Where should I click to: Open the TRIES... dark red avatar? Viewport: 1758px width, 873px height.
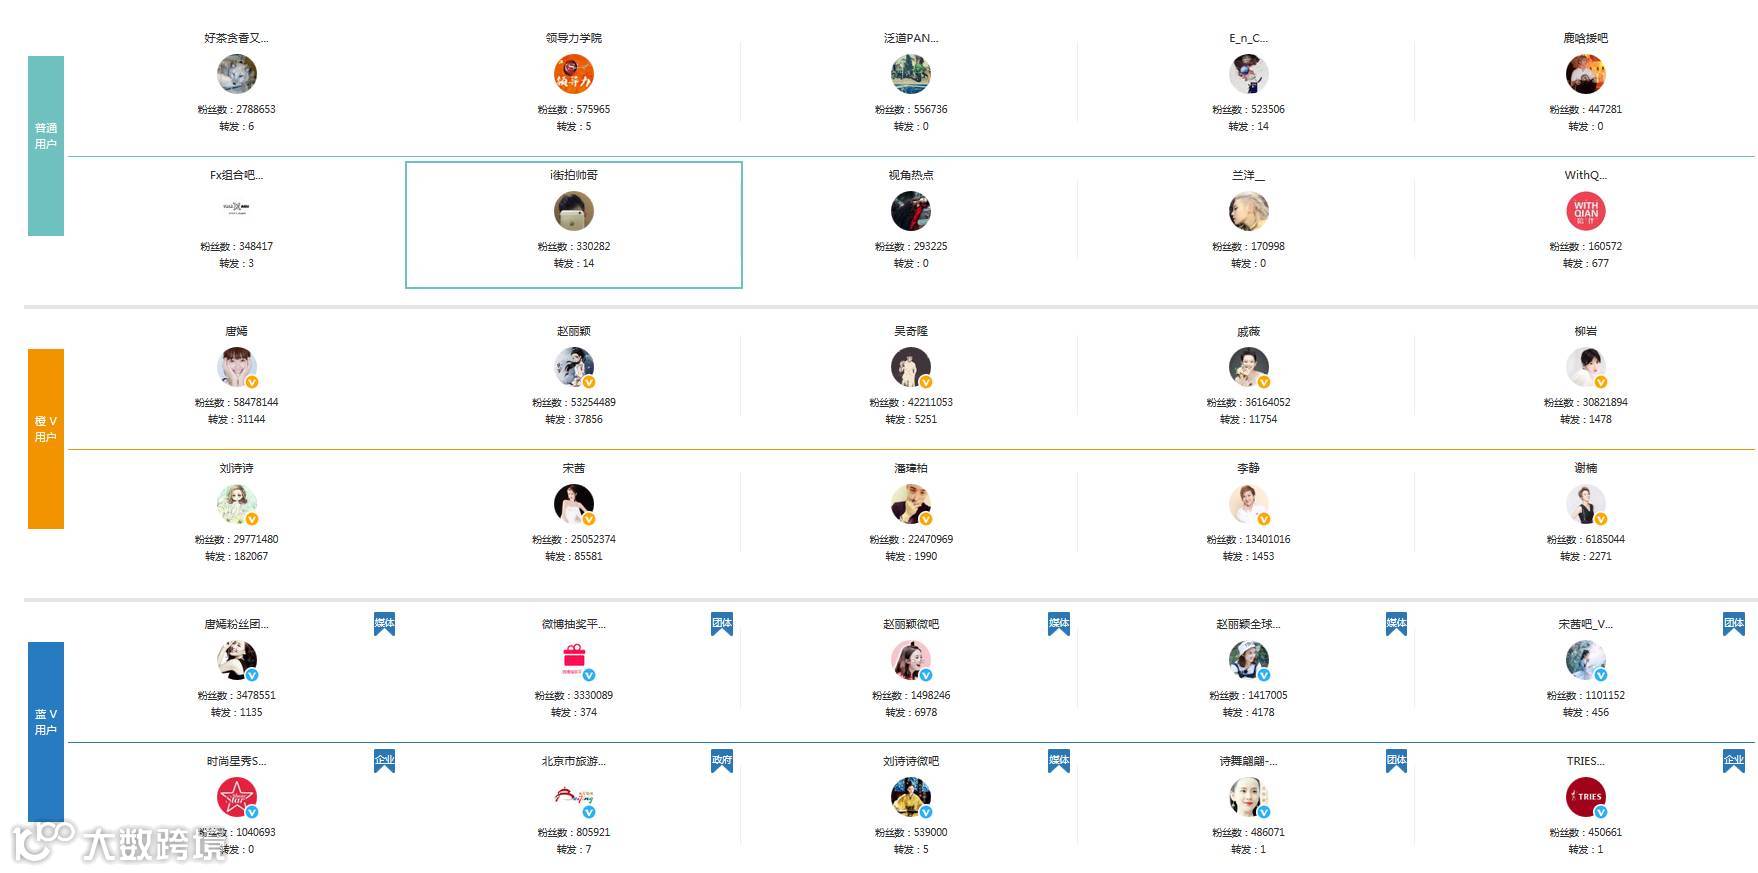(x=1585, y=797)
